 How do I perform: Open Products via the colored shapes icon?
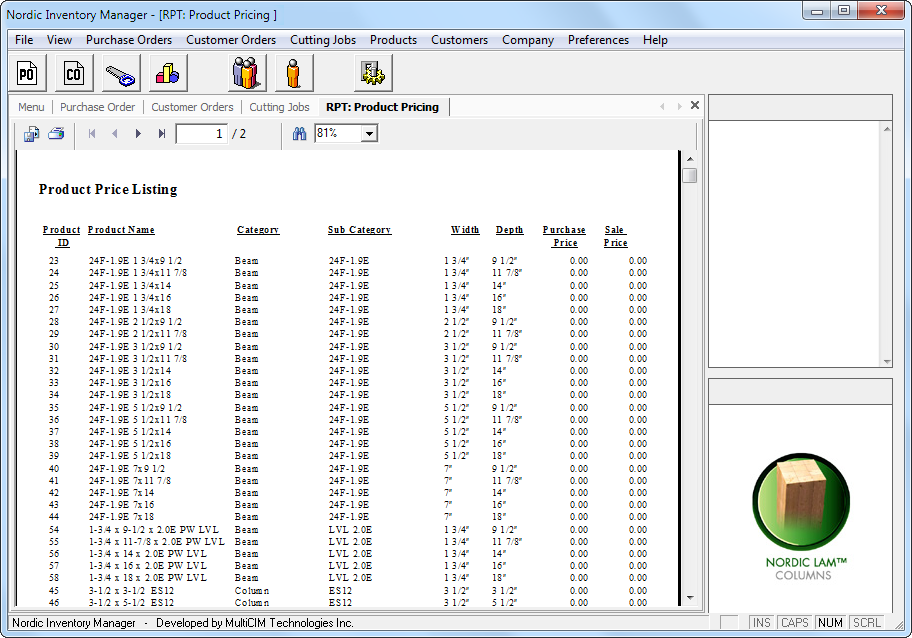(x=168, y=73)
